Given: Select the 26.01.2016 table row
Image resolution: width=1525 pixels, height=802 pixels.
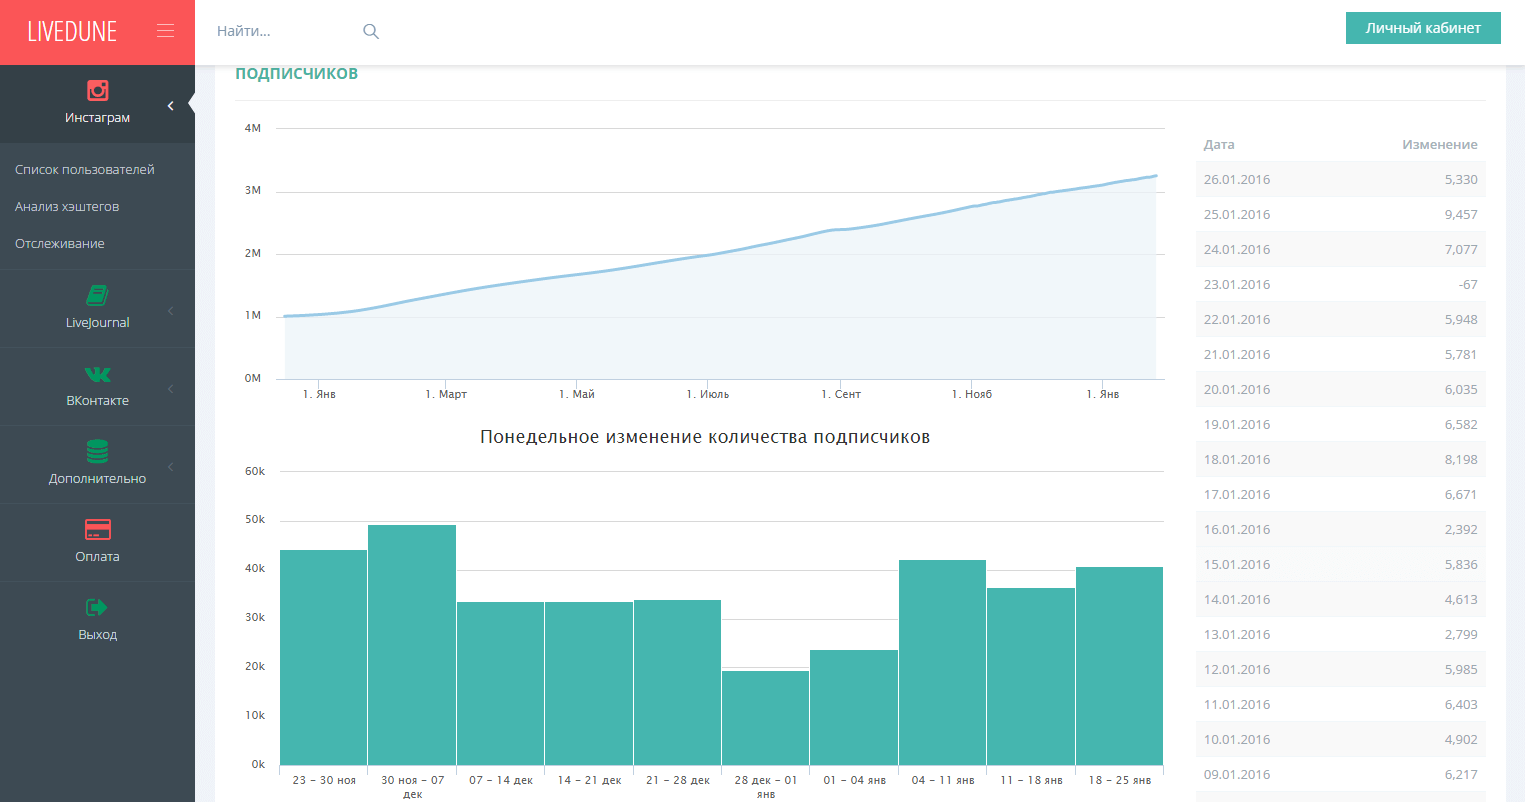Looking at the screenshot, I should [1340, 180].
